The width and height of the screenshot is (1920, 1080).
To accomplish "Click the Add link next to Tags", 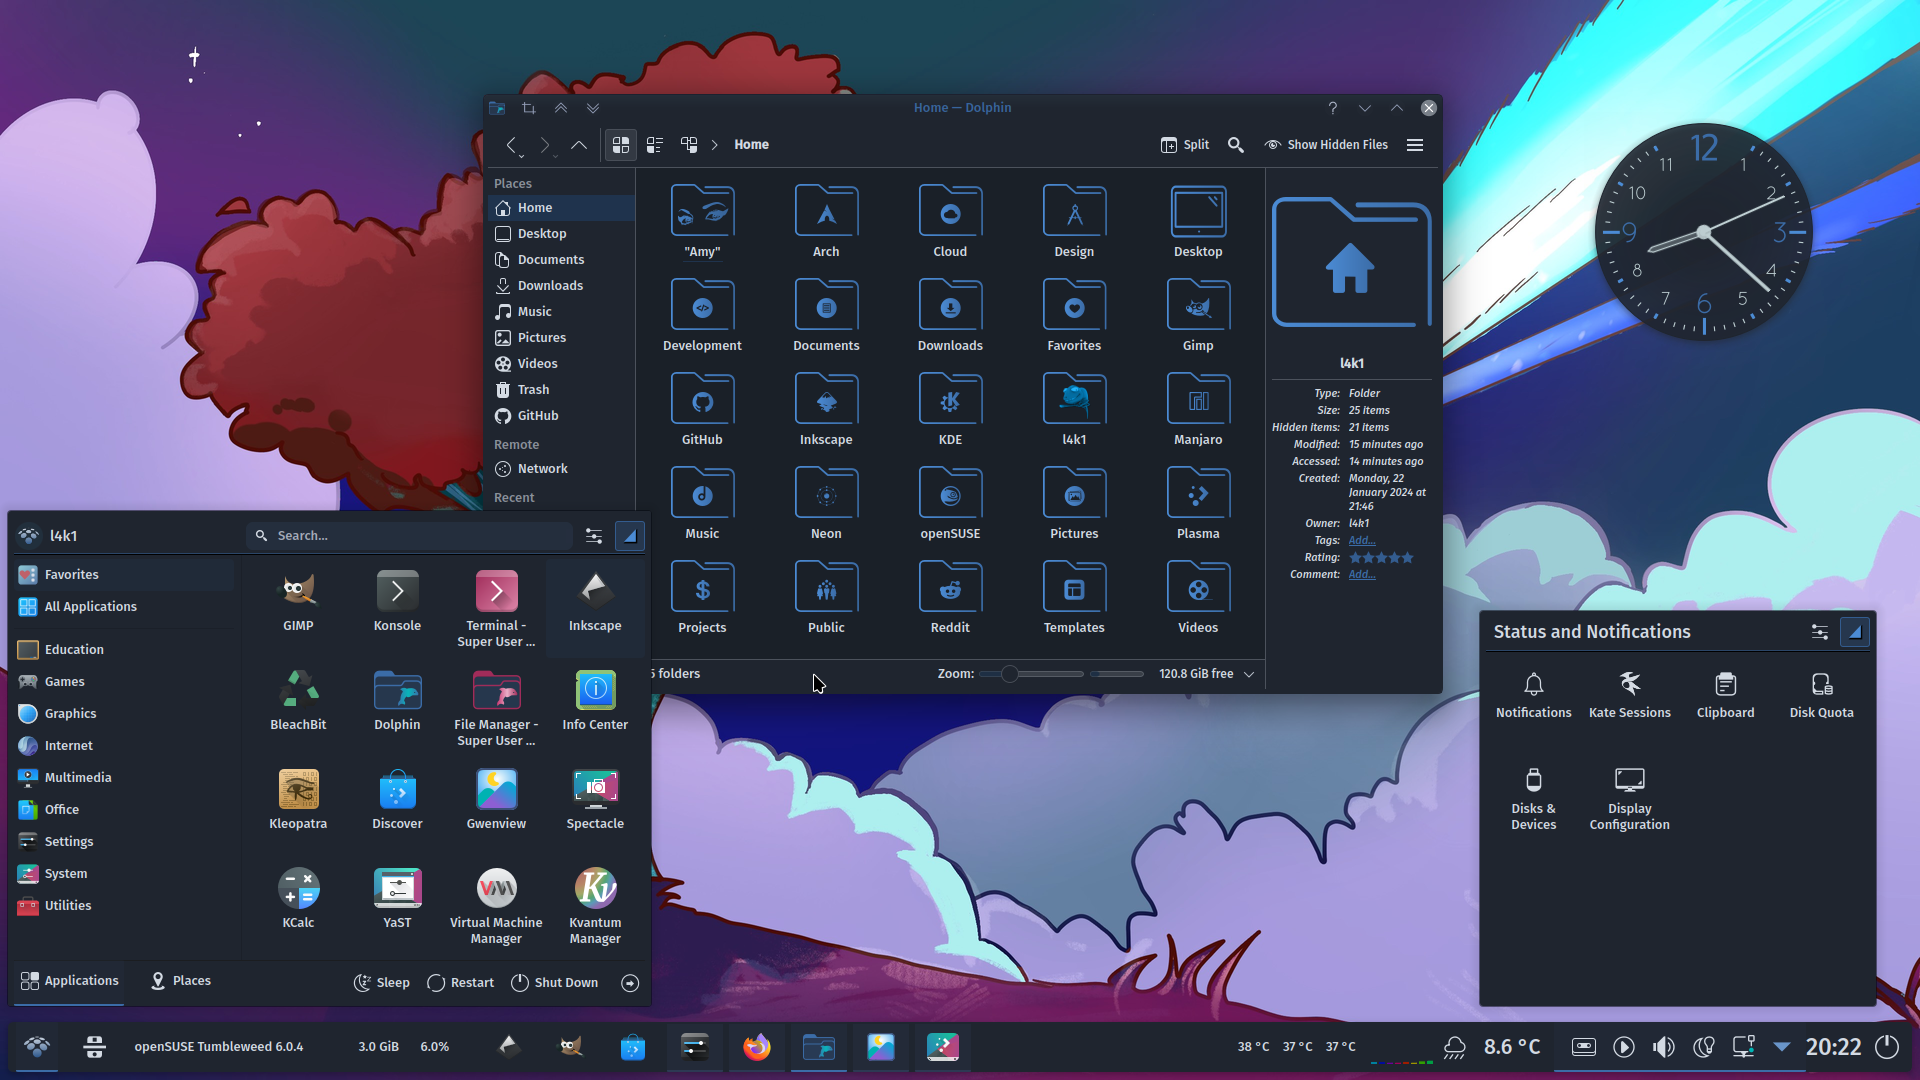I will [1362, 541].
